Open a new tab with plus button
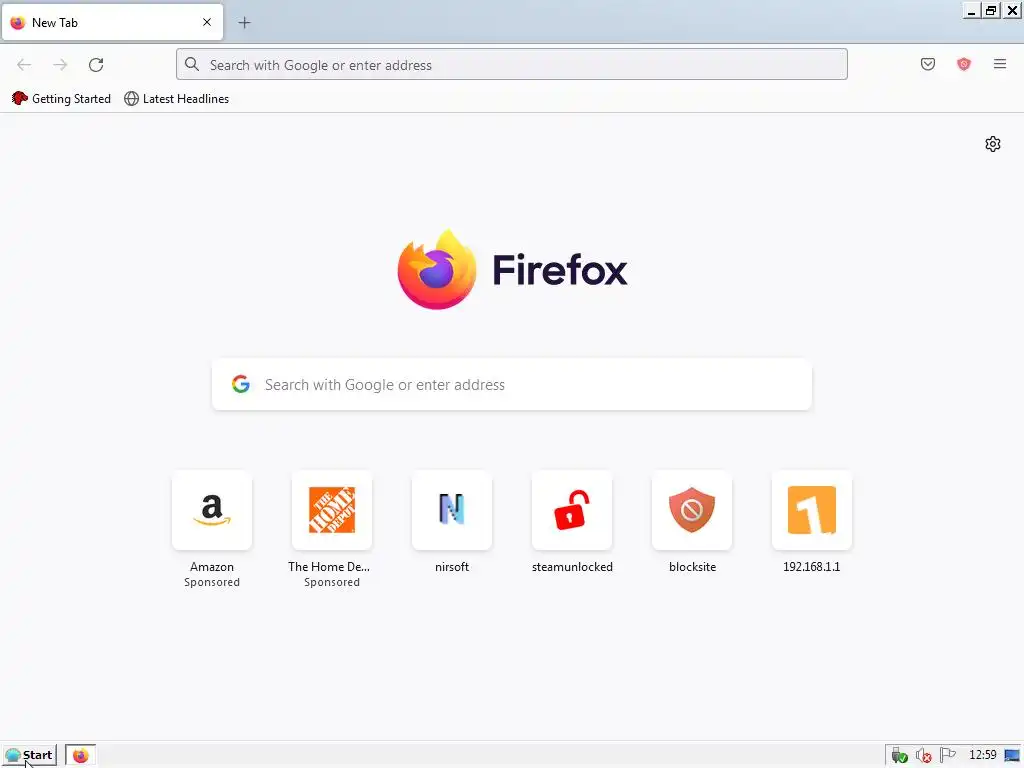Image resolution: width=1024 pixels, height=768 pixels. click(x=244, y=23)
